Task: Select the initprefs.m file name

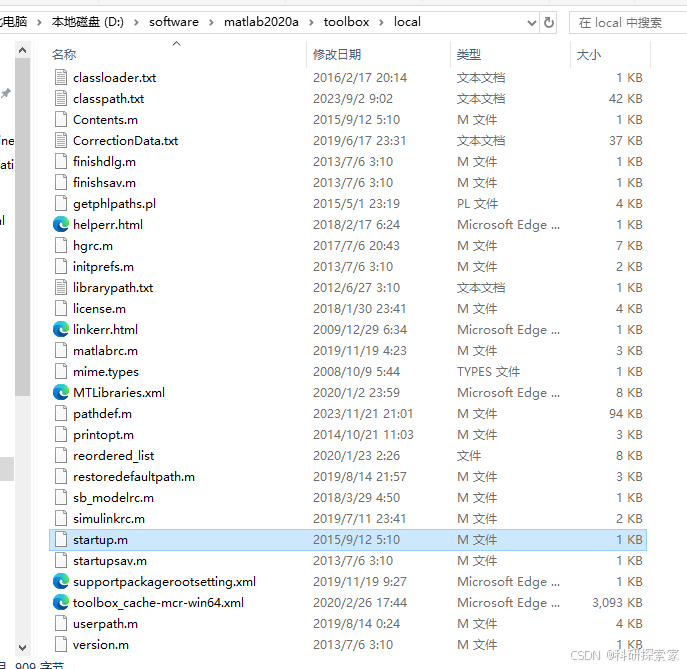Action: point(103,267)
